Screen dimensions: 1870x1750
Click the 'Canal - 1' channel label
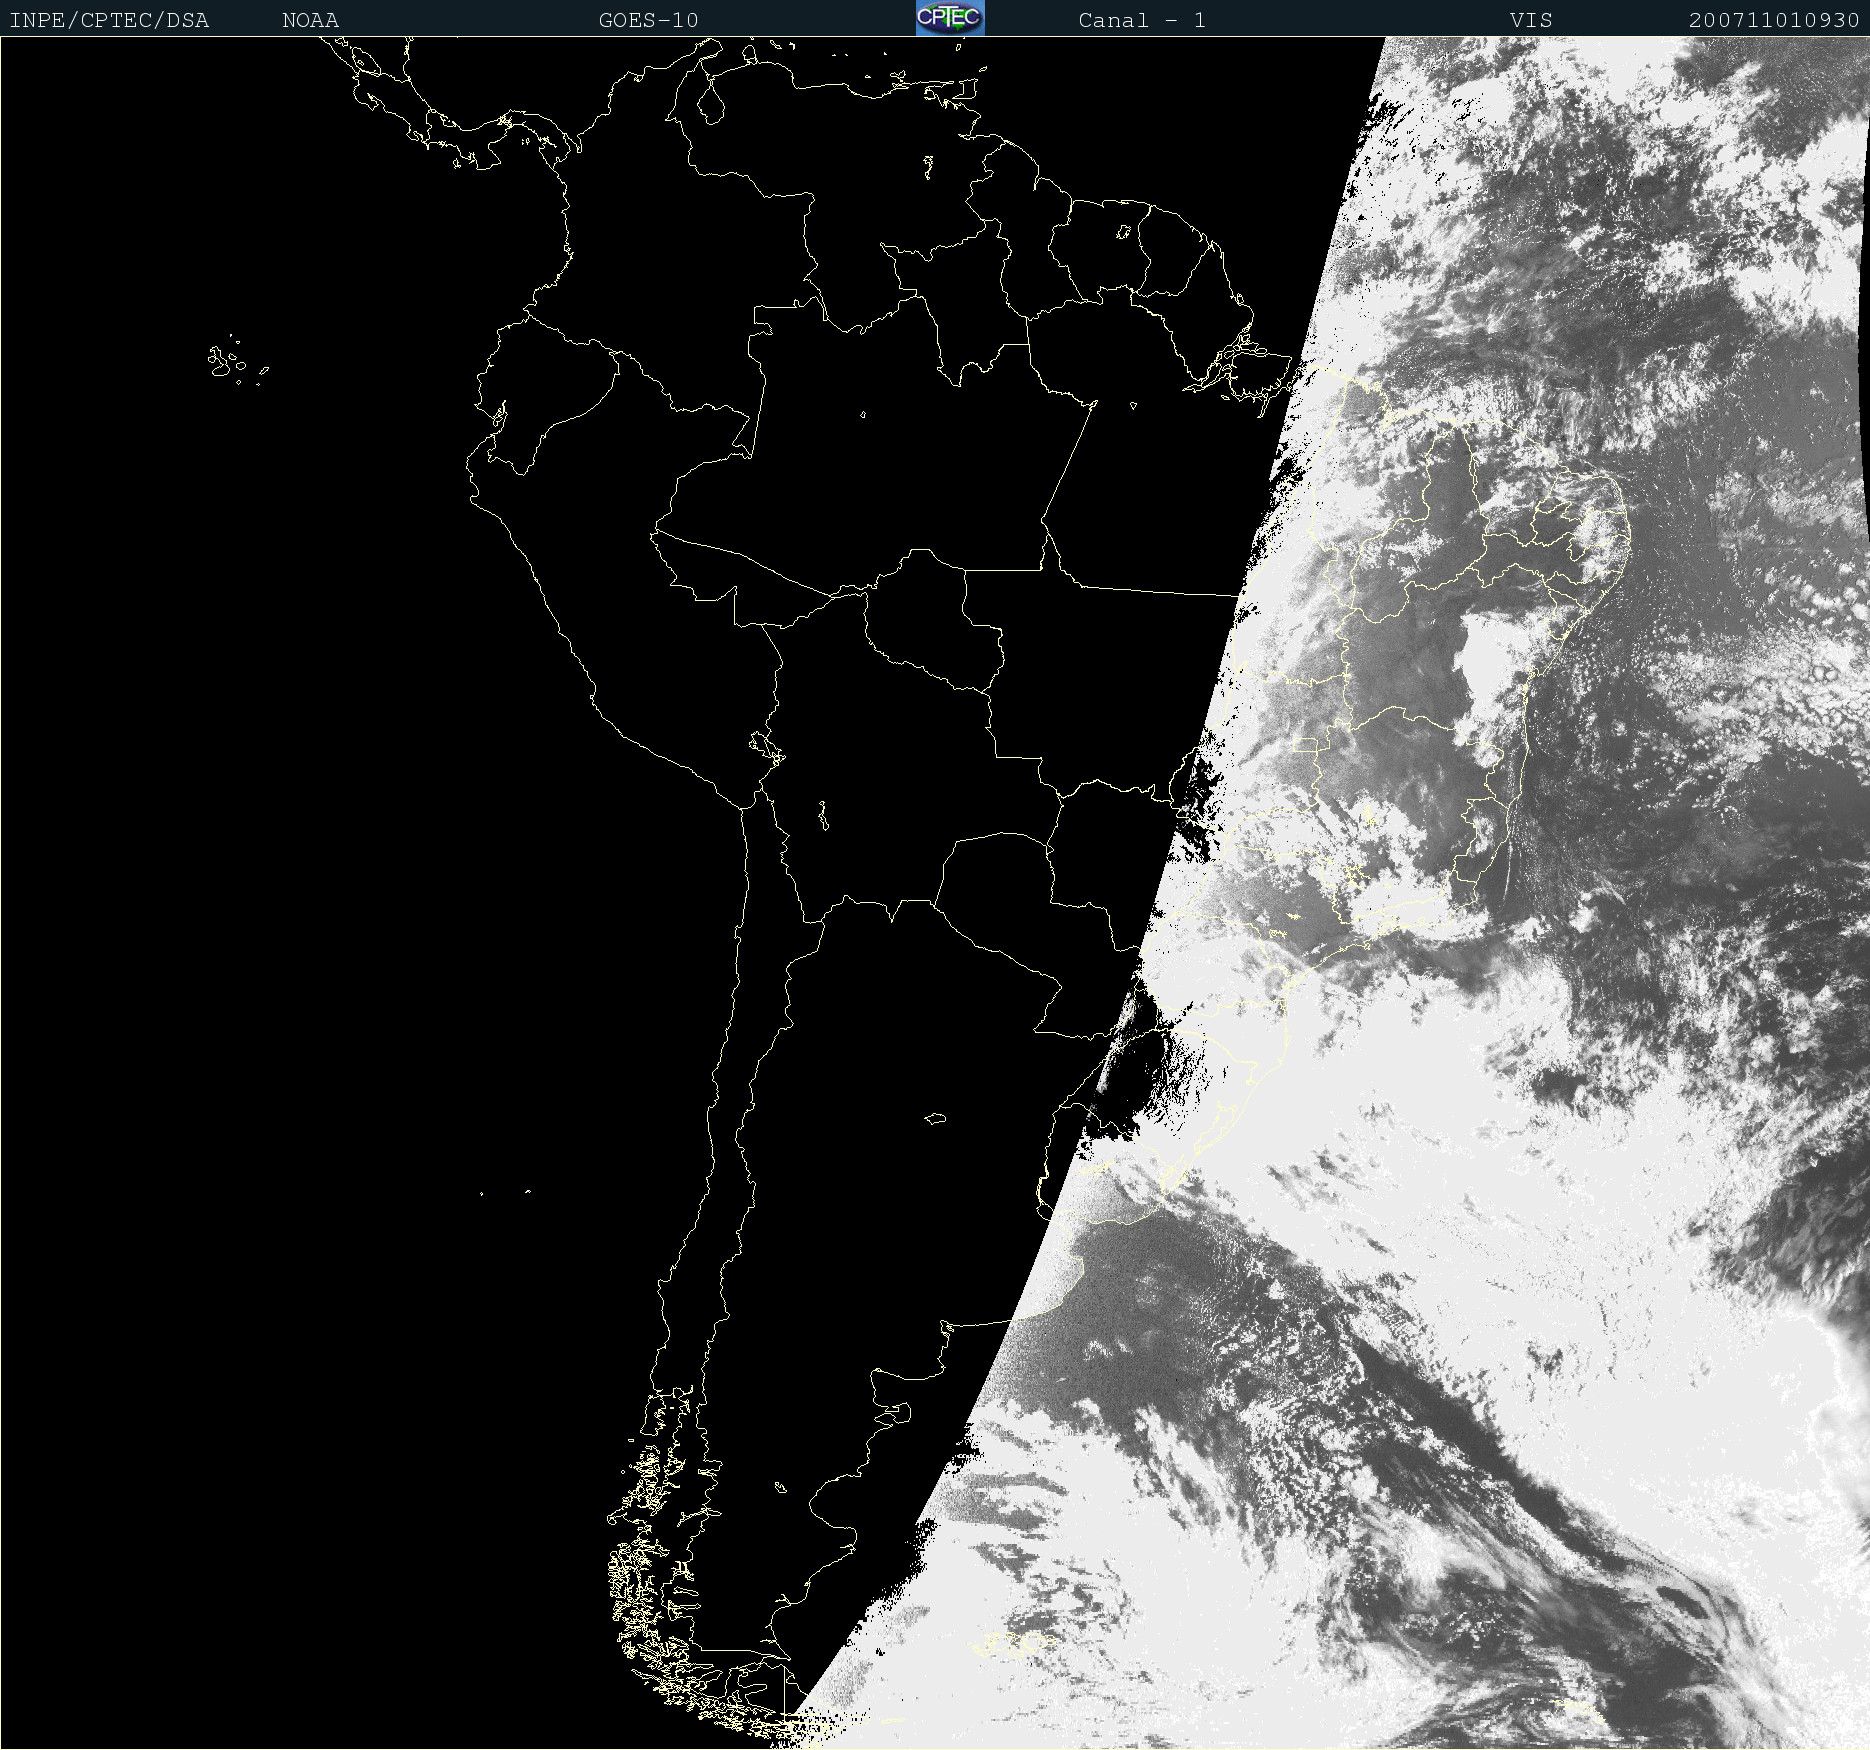coord(1142,20)
